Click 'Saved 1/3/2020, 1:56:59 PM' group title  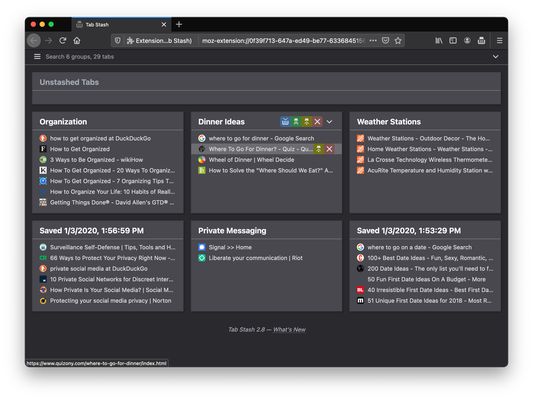91,231
